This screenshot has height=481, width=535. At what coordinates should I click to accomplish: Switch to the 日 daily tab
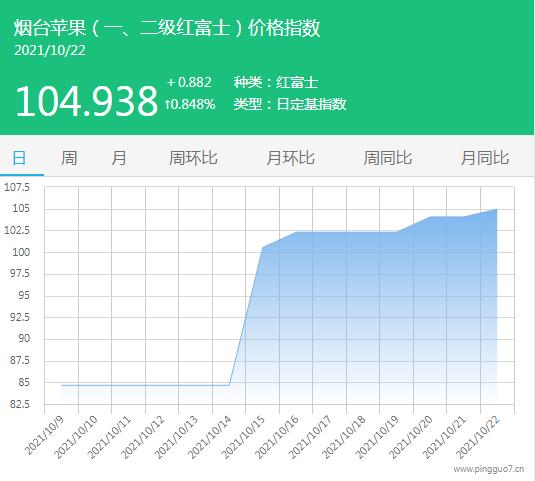click(x=19, y=158)
